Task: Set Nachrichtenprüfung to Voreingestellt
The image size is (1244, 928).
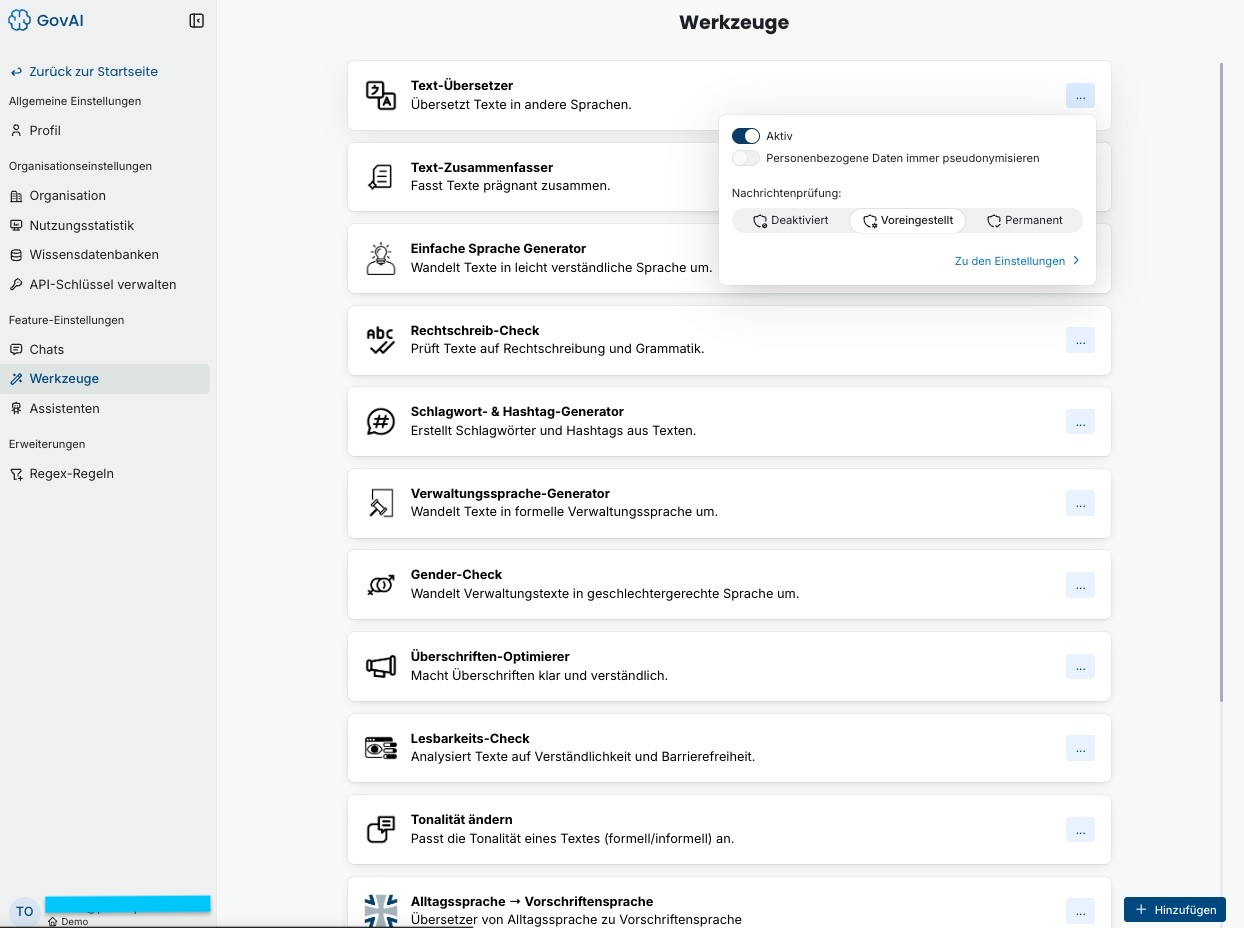Action: click(907, 220)
